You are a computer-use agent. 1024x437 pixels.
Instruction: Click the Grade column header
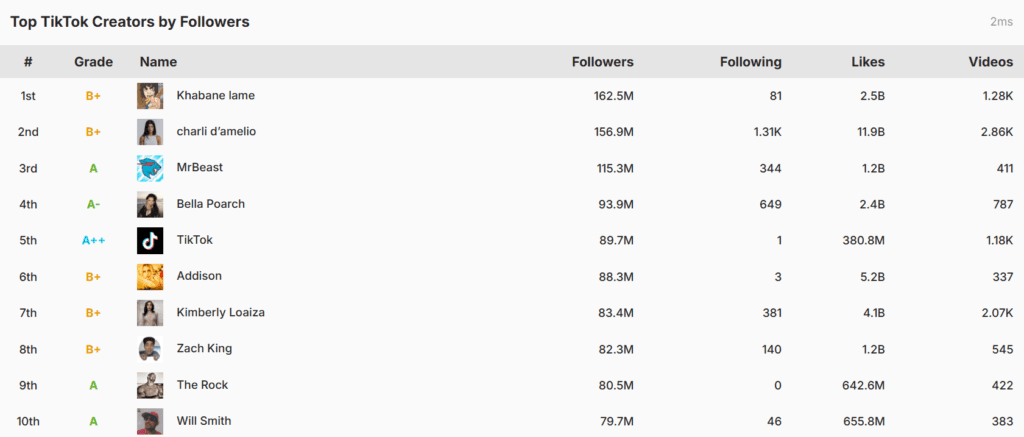click(93, 62)
